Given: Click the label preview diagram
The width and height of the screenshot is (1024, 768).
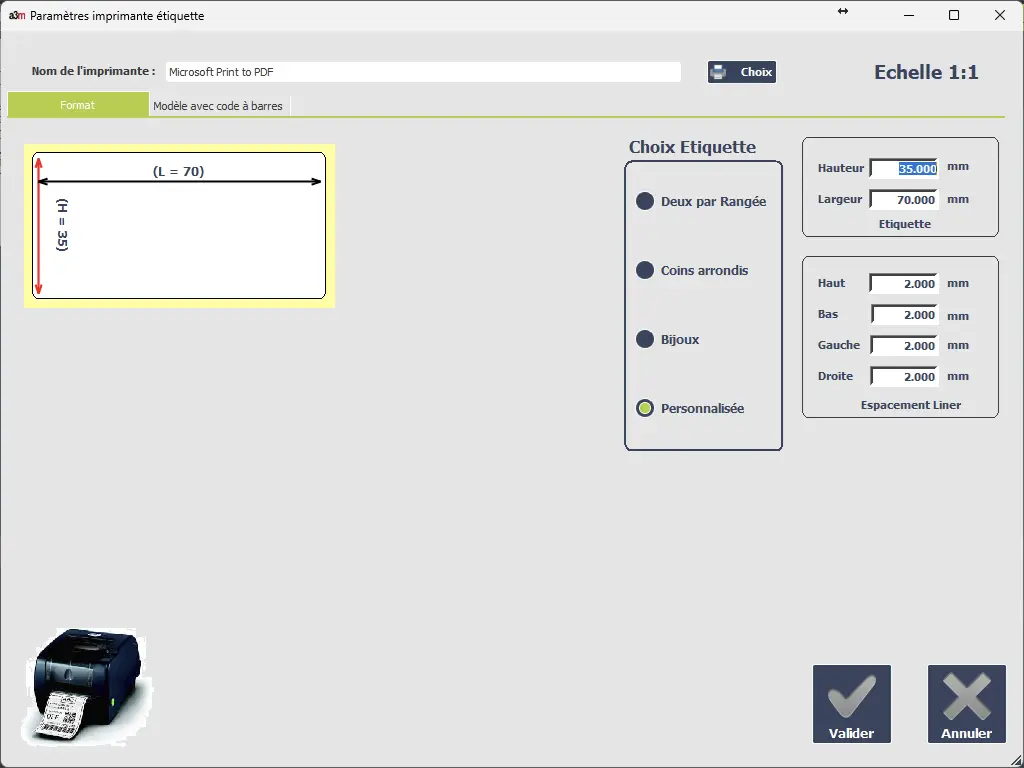Looking at the screenshot, I should (x=180, y=226).
